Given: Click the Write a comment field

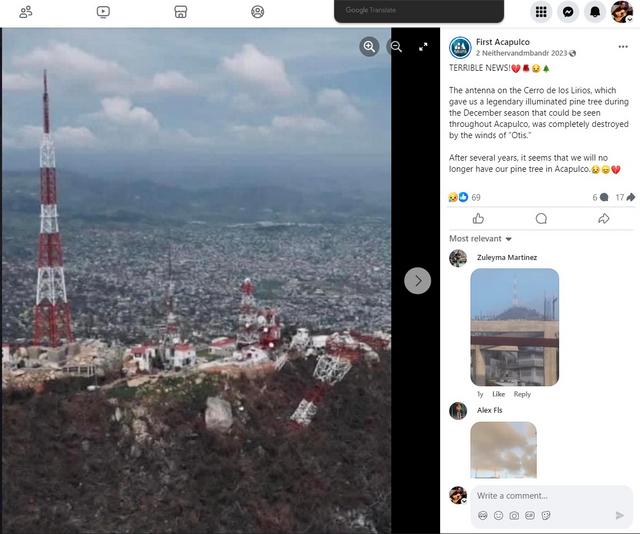Looking at the screenshot, I should (x=540, y=496).
